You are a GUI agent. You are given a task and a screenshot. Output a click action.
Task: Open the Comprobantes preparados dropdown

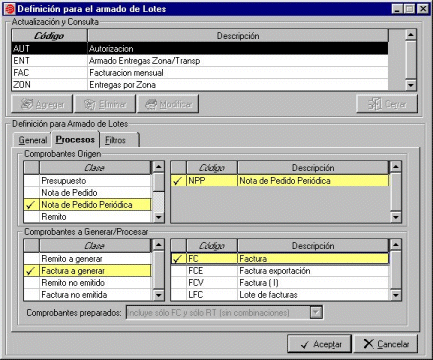[316, 313]
